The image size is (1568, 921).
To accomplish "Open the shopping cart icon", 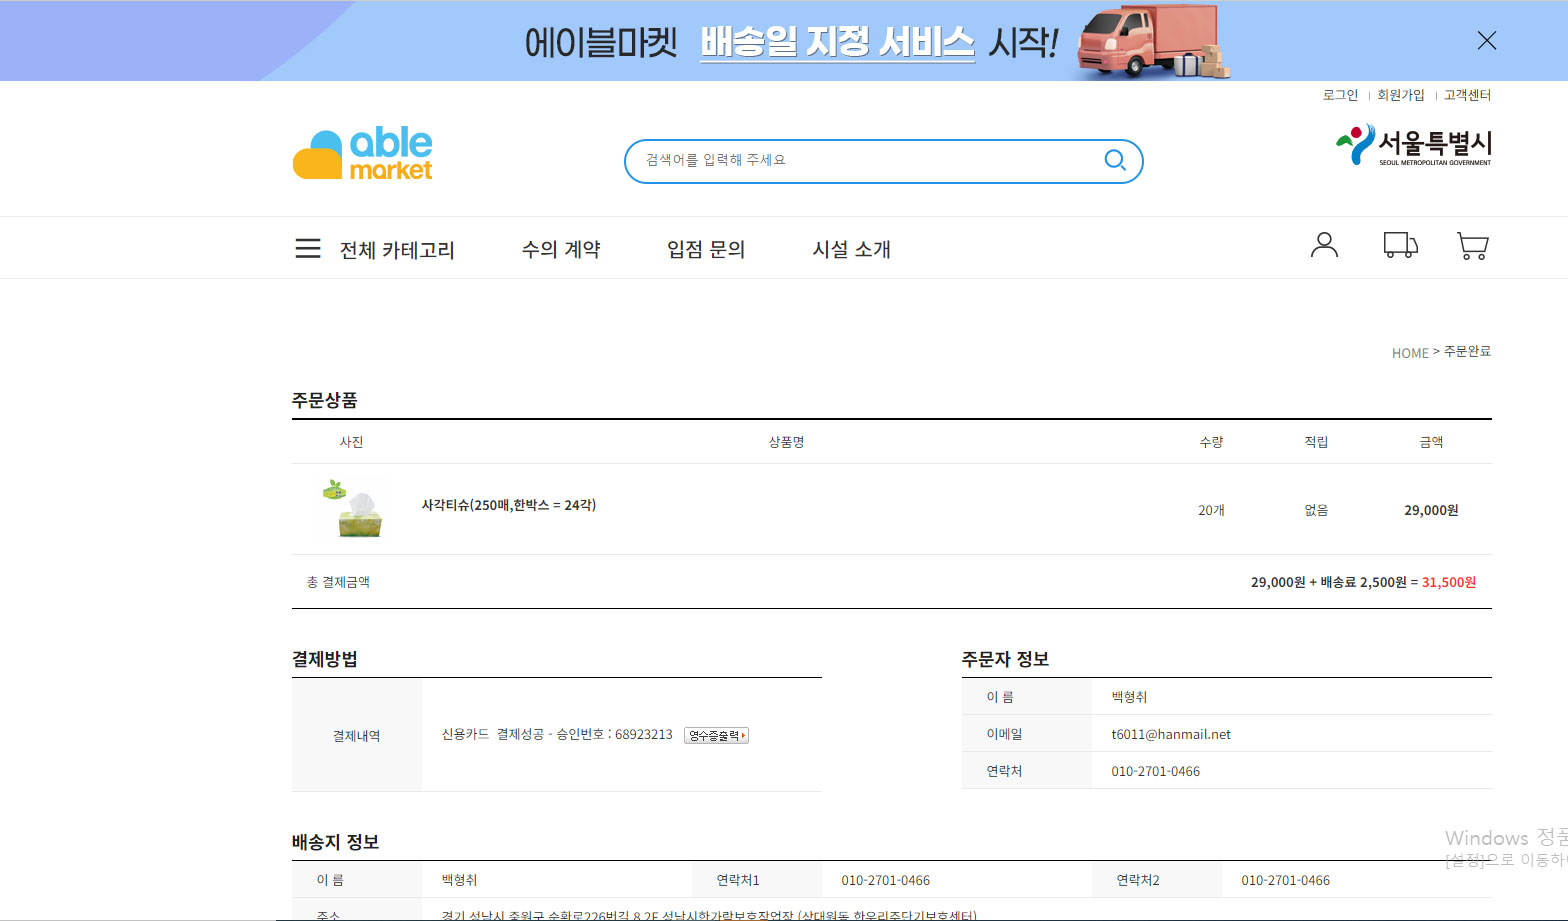I will (1472, 246).
